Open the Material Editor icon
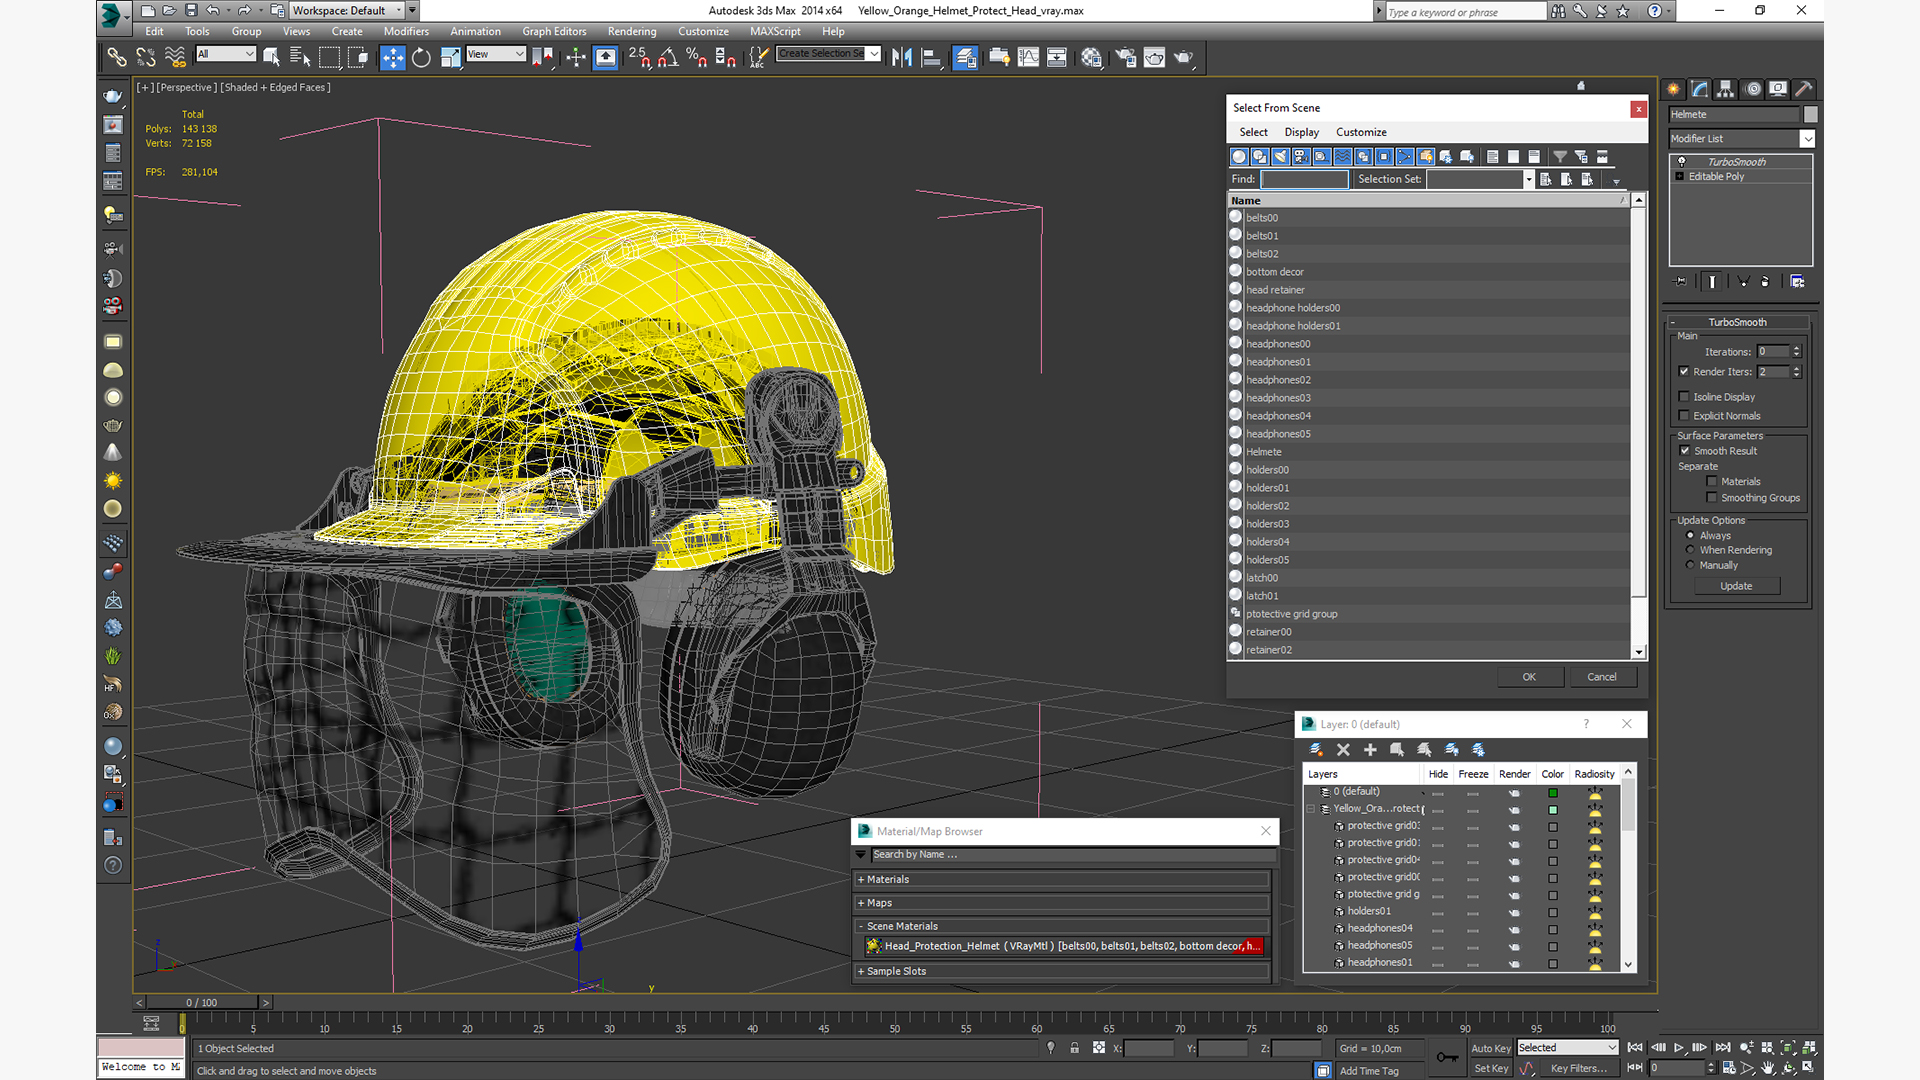 [1091, 58]
